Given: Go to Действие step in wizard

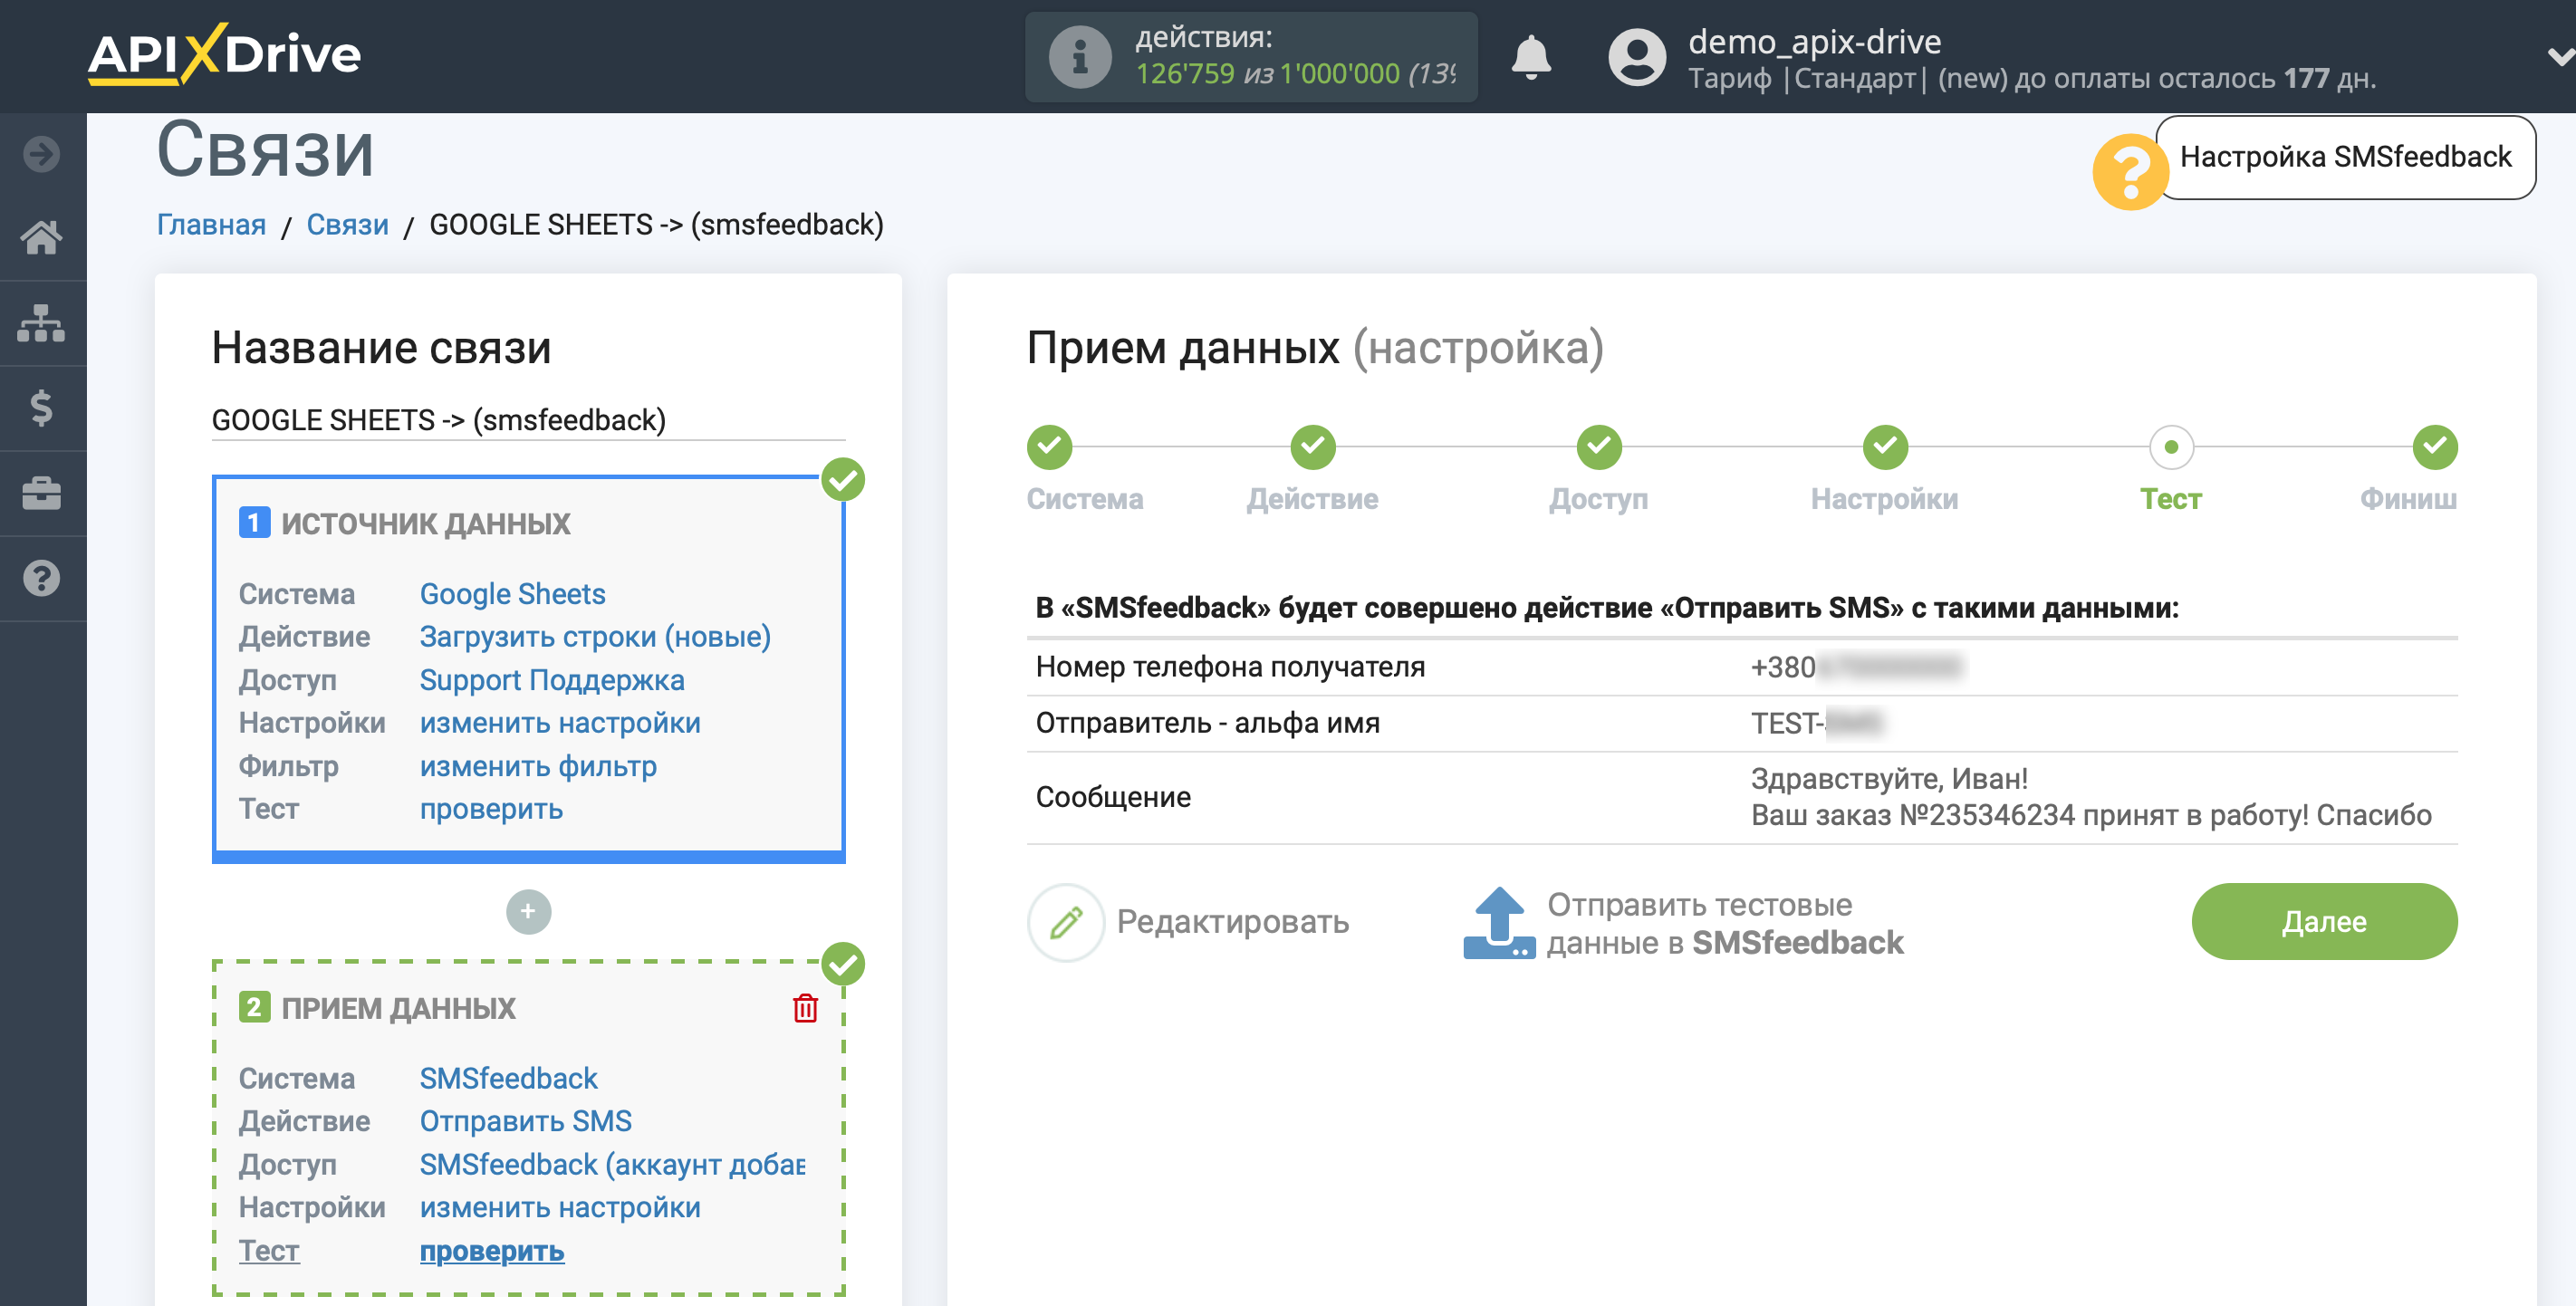Looking at the screenshot, I should pyautogui.click(x=1313, y=447).
